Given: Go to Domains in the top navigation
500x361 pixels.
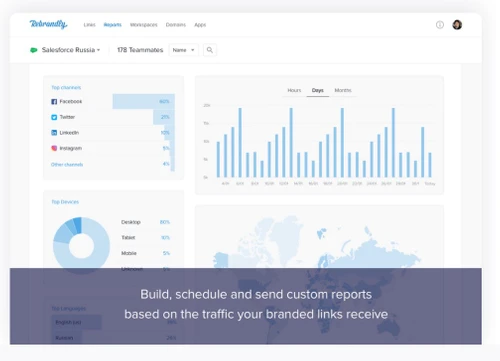Looking at the screenshot, I should pyautogui.click(x=176, y=25).
